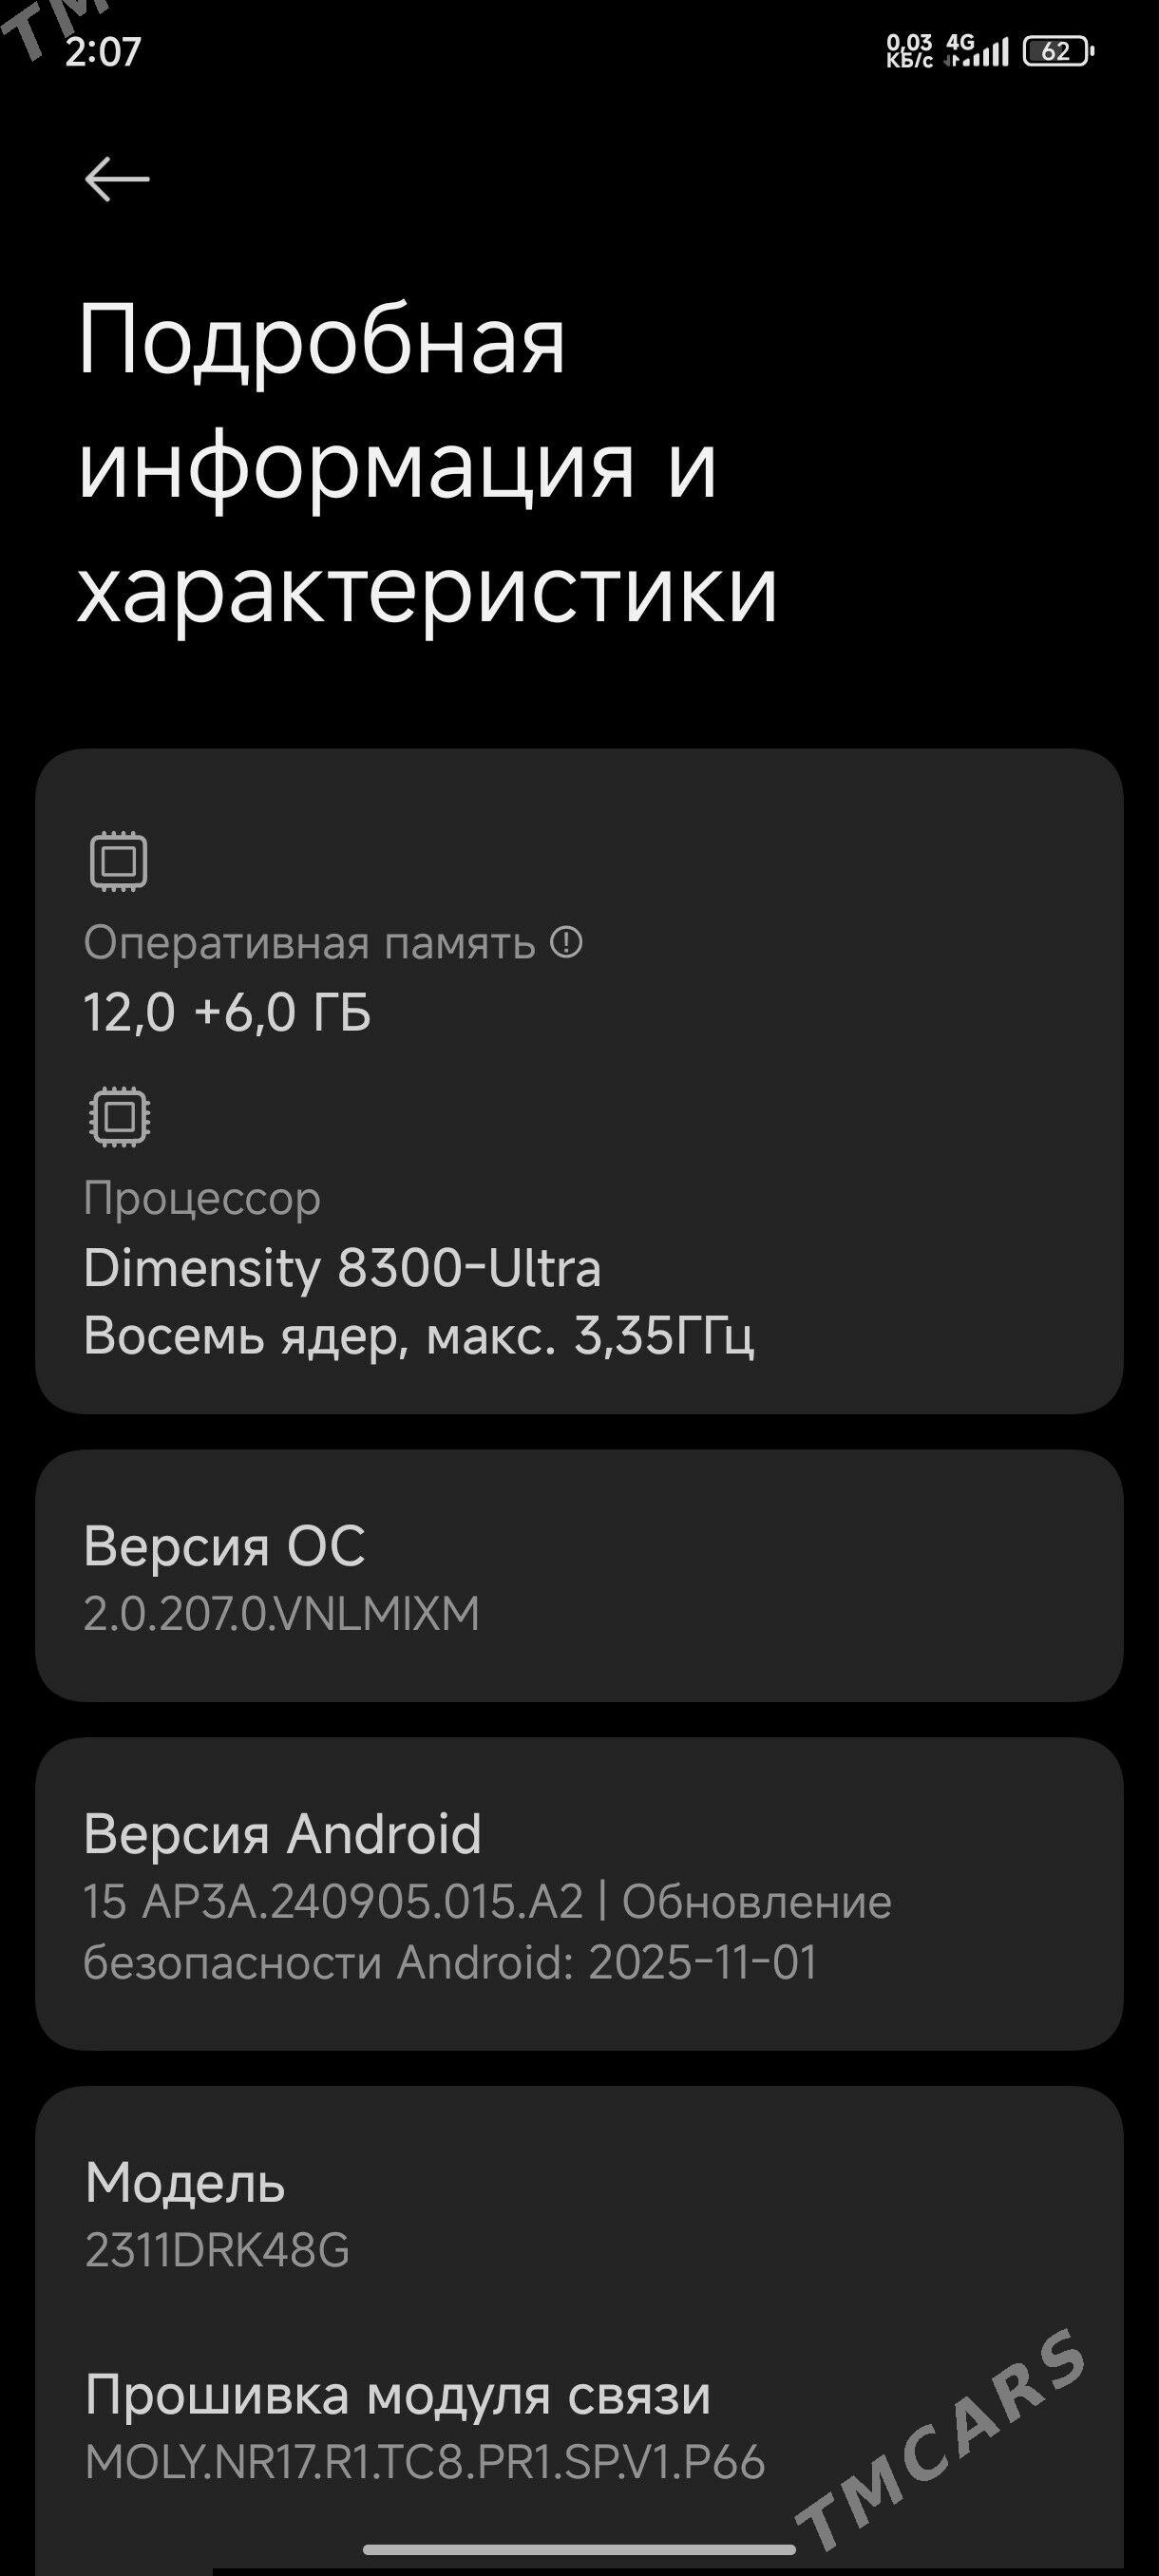Tap the 2:07 clock in status bar

pyautogui.click(x=103, y=51)
